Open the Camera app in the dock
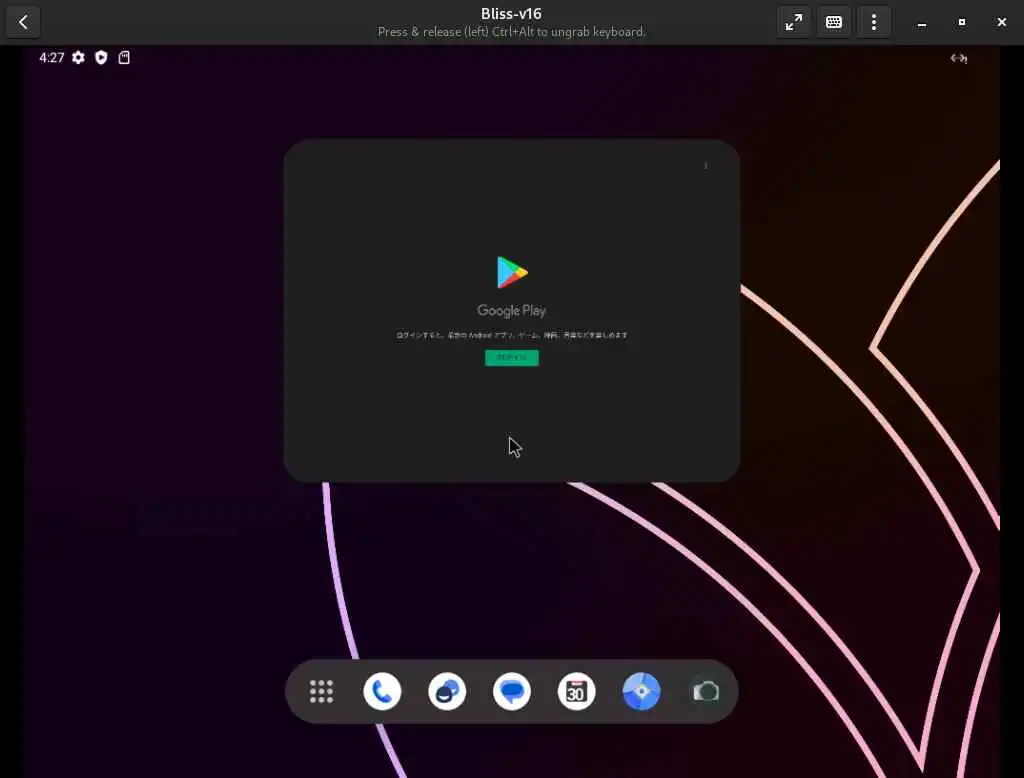This screenshot has width=1024, height=778. tap(706, 691)
